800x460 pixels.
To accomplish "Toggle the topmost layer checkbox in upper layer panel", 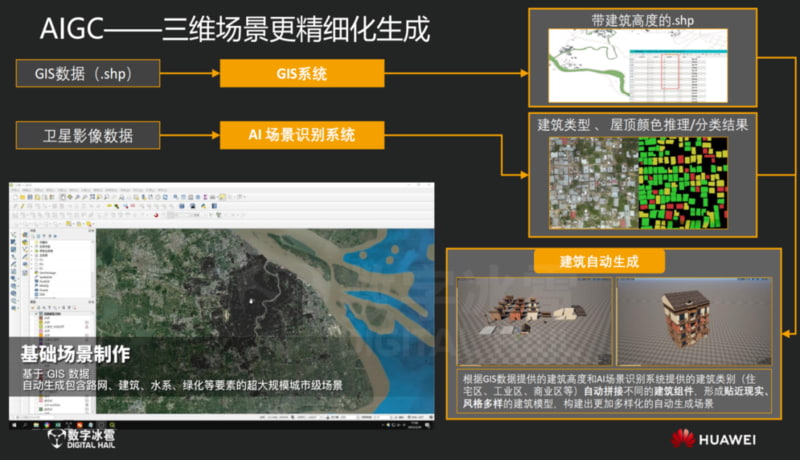I will point(34,243).
